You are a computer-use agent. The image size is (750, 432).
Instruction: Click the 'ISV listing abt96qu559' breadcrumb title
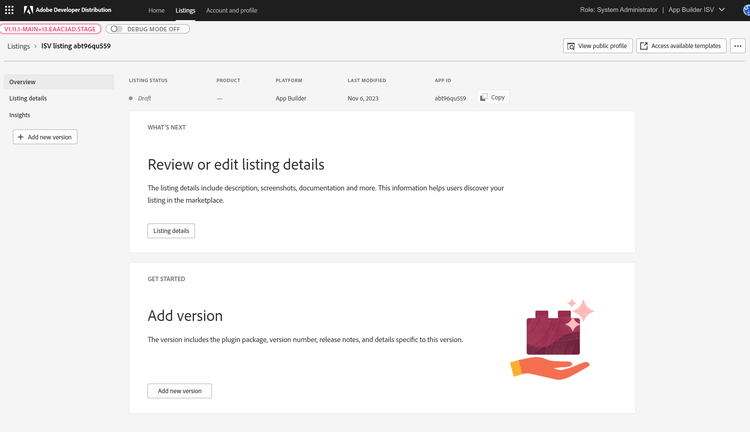[x=76, y=46]
